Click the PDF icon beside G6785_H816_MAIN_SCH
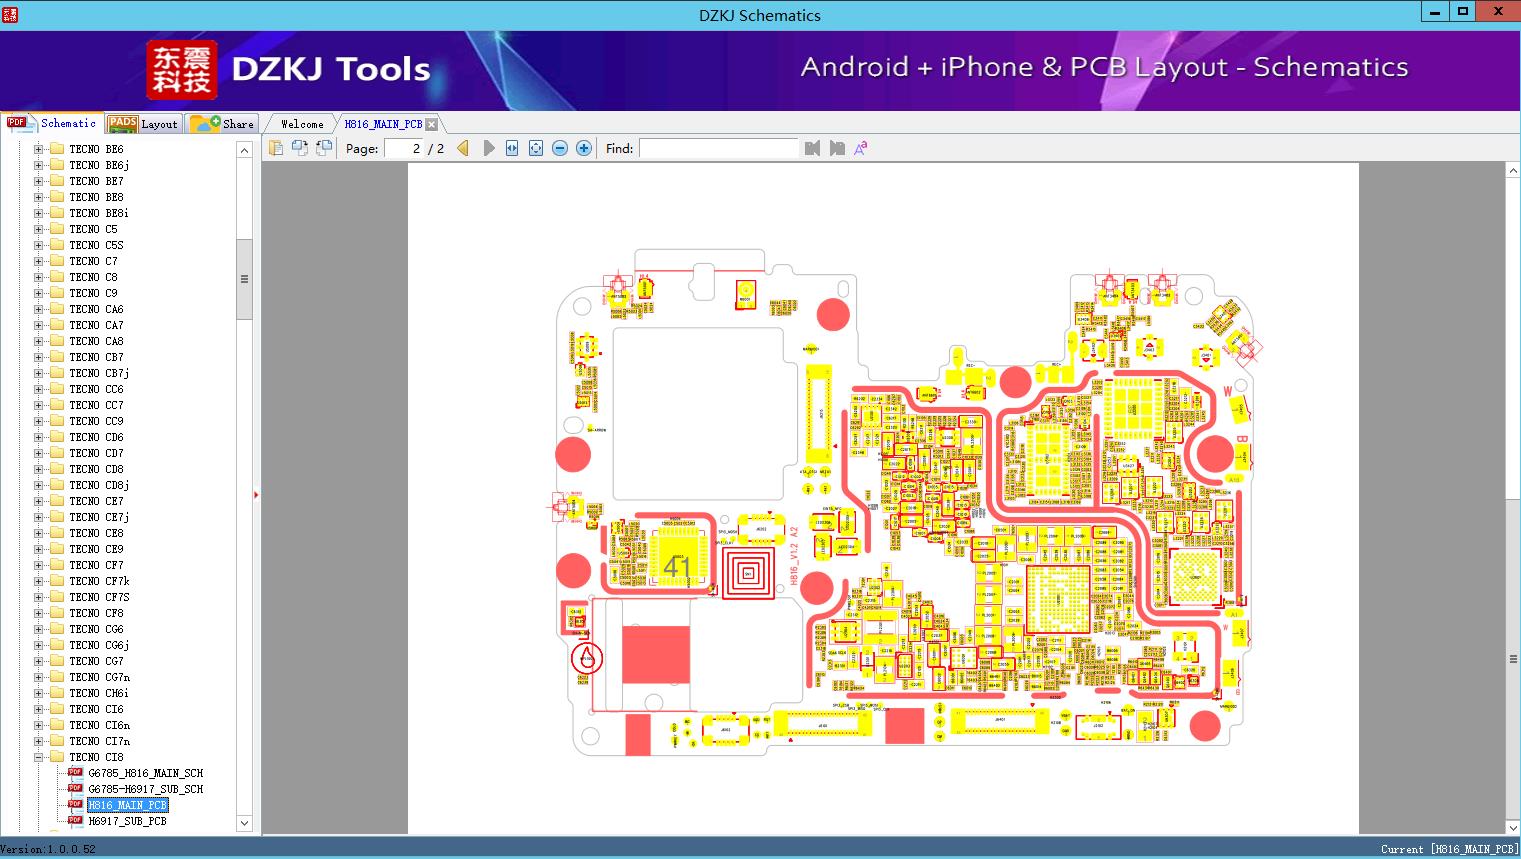The width and height of the screenshot is (1521, 859). click(x=75, y=773)
